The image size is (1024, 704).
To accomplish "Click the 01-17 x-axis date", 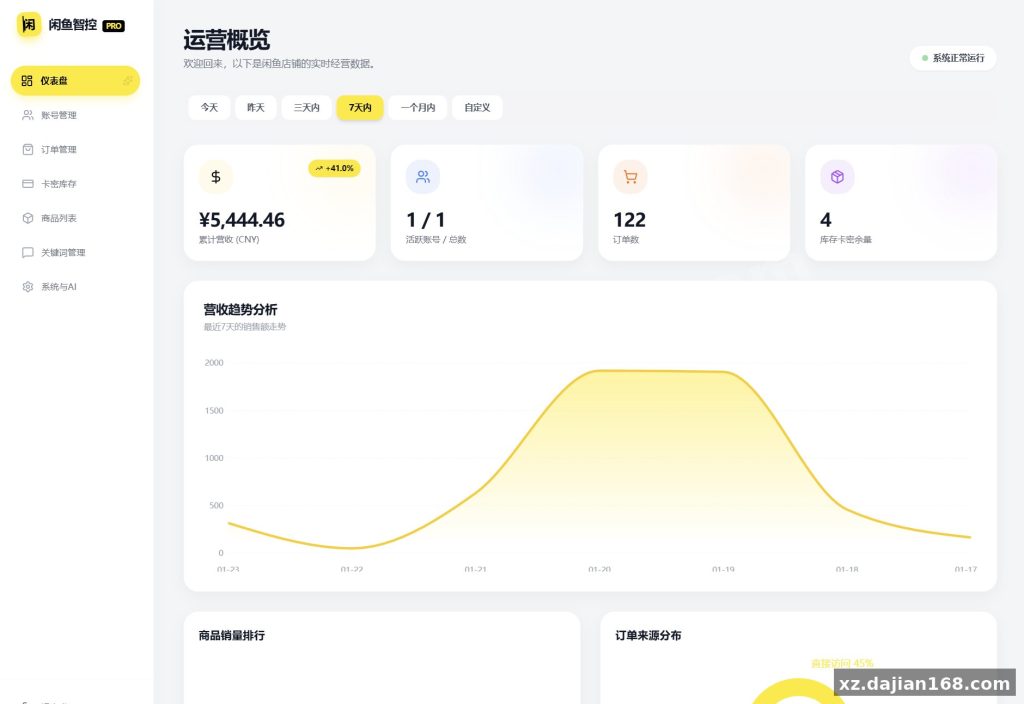I will (966, 569).
